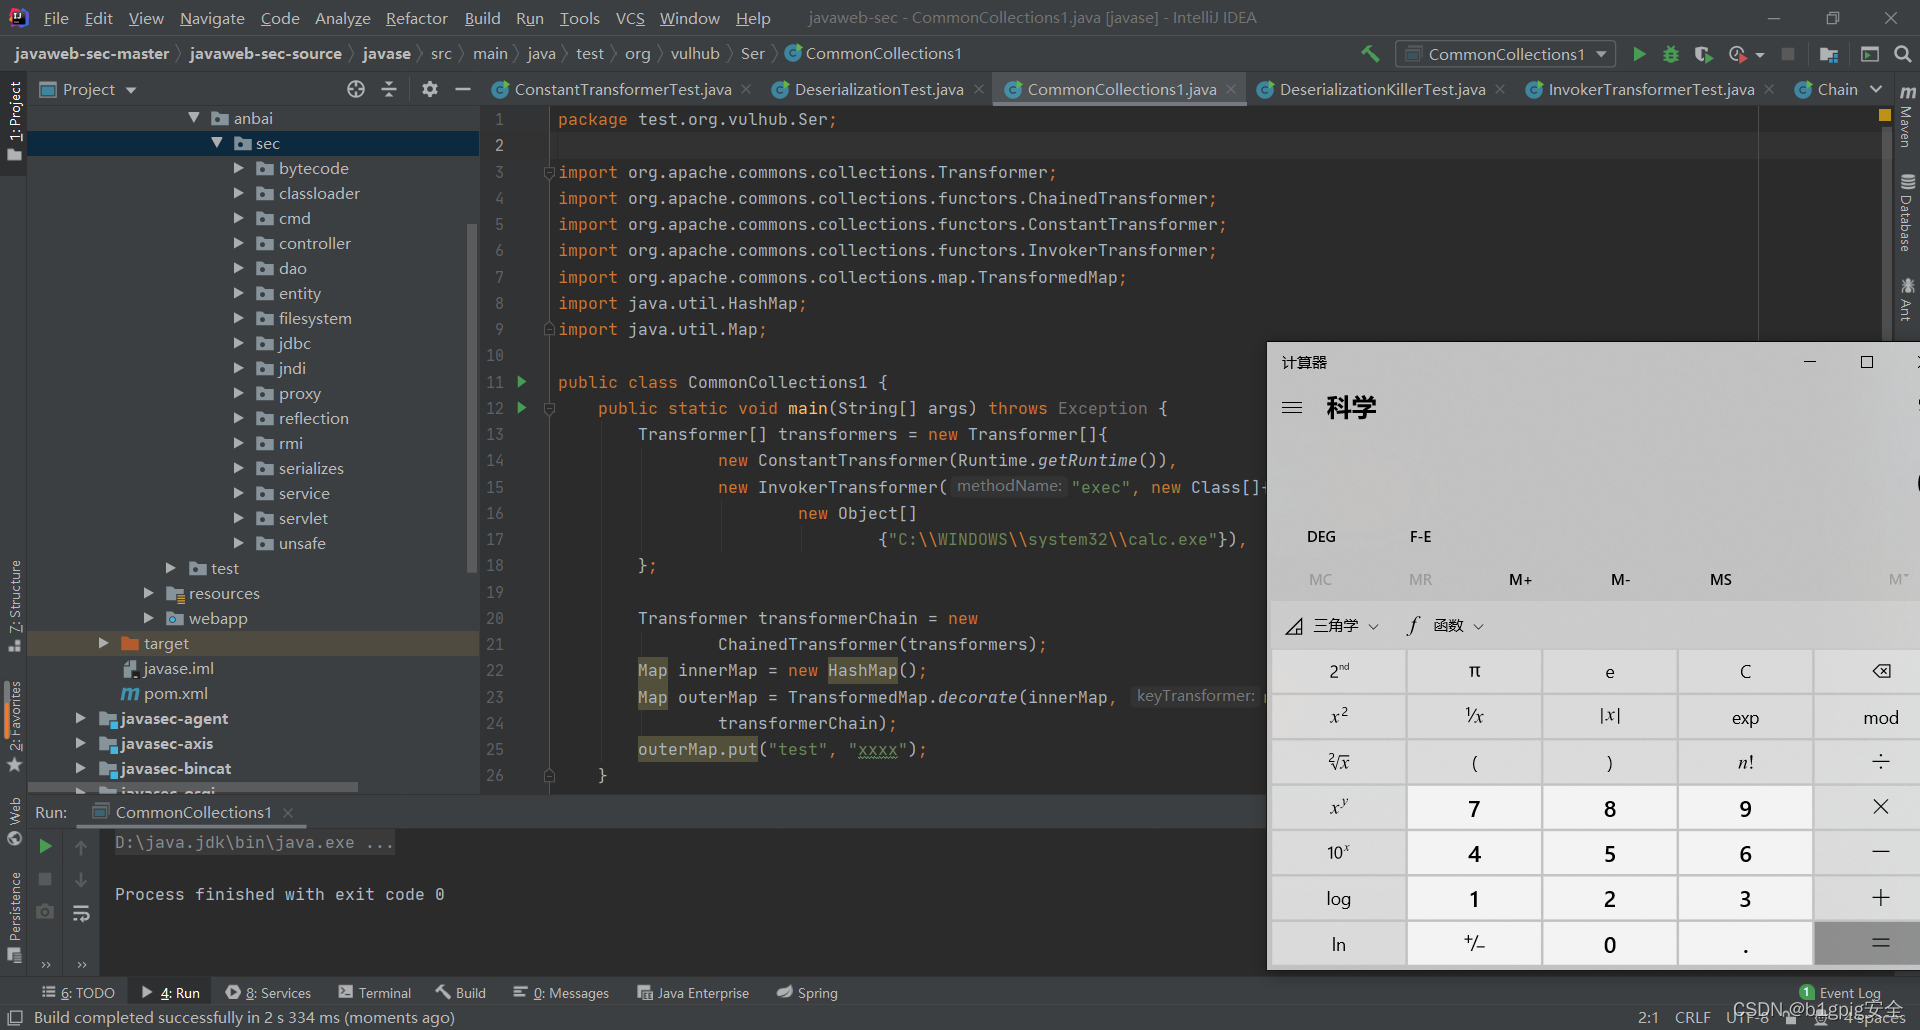Viewport: 1920px width, 1030px height.
Task: Toggle 2nd function key in calculator
Action: [1339, 671]
